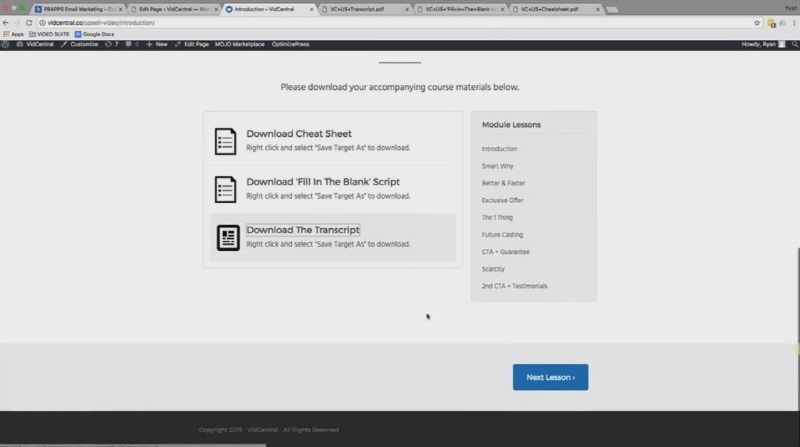
Task: Open the CTA + Guarantee lesson
Action: click(x=505, y=252)
